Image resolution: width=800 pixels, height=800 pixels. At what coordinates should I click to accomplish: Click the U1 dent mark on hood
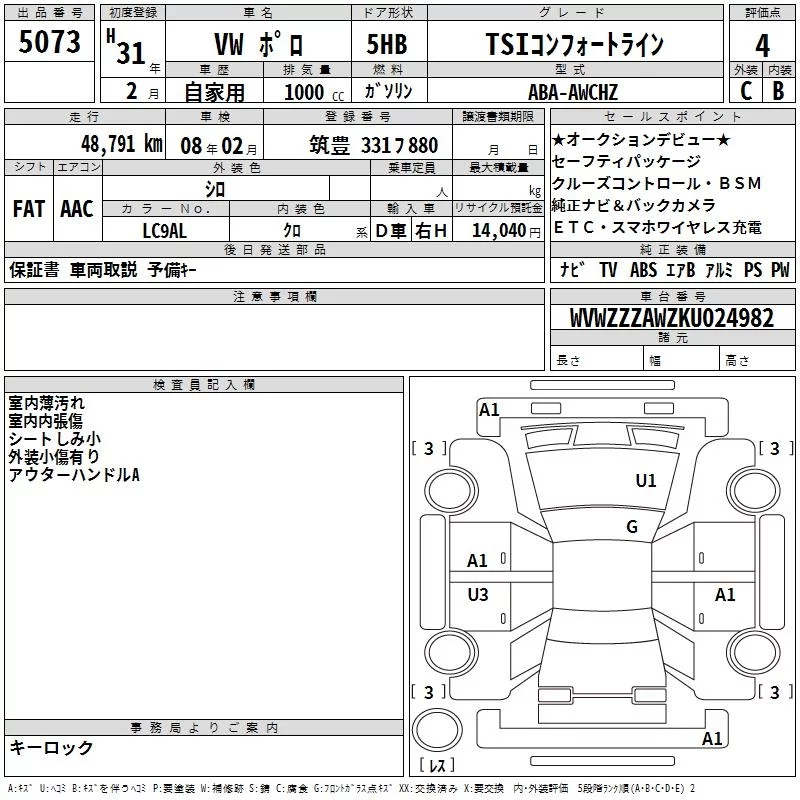click(645, 481)
